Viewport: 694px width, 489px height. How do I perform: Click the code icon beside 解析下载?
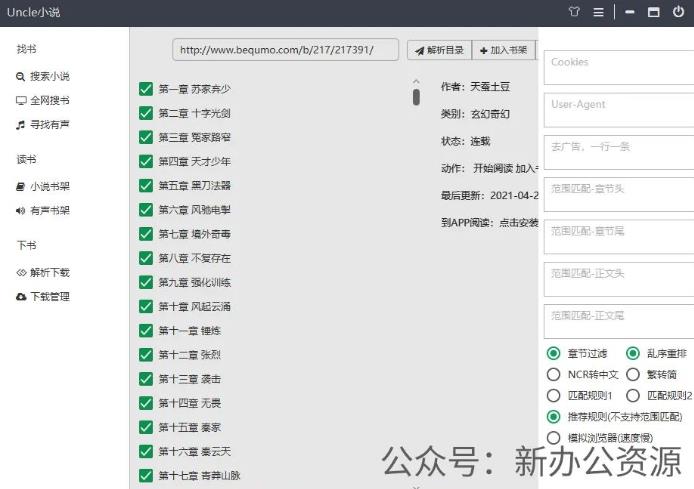(21, 273)
